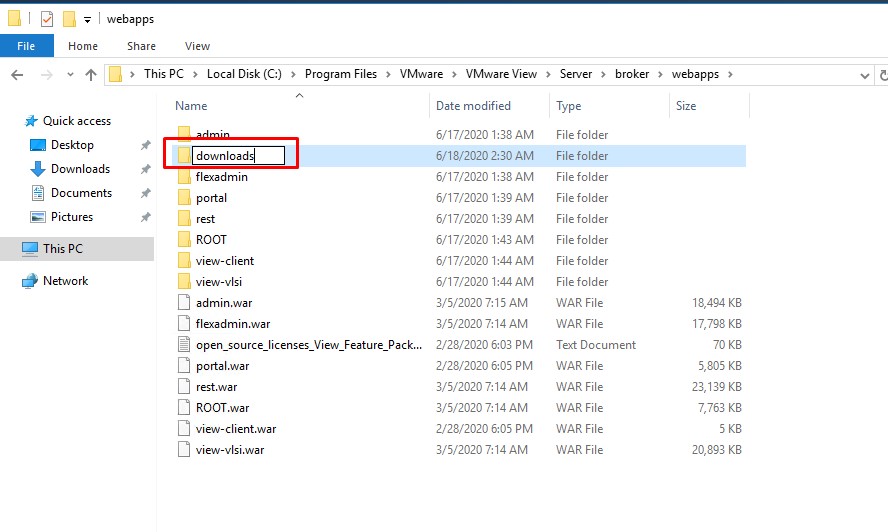
Task: Click the Properties icon in quick access toolbar
Action: (47, 19)
